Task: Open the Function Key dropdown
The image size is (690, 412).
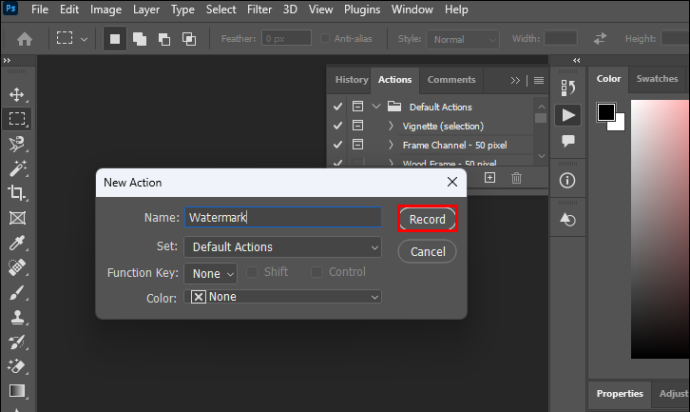Action: tap(210, 273)
